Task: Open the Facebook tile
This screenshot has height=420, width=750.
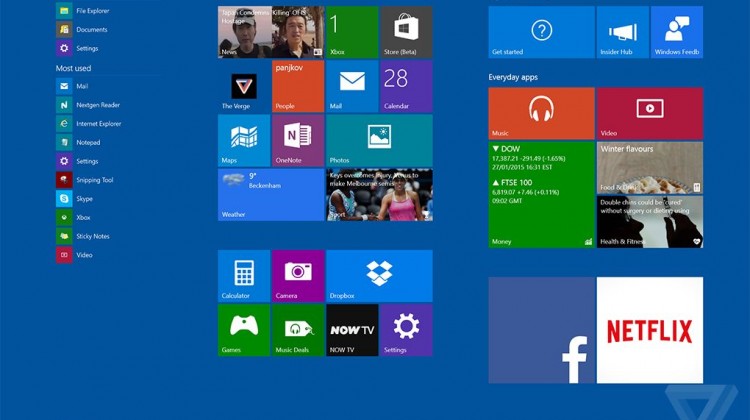Action: (541, 330)
